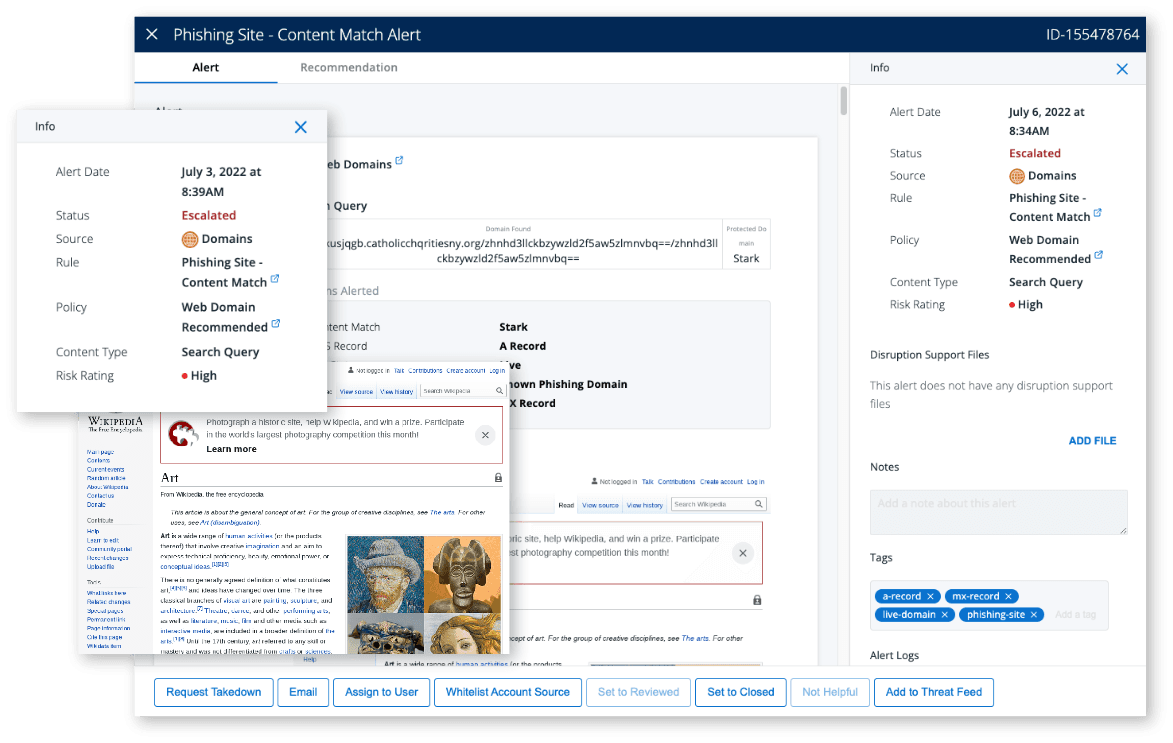Viewport: 1173px width, 743px height.
Task: Close the floating Info popup card
Action: point(301,127)
